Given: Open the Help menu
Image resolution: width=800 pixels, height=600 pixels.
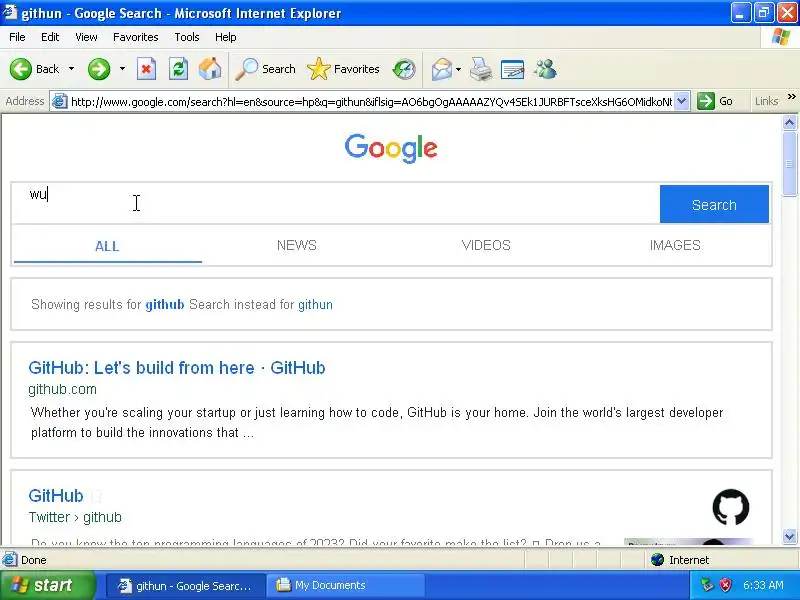Looking at the screenshot, I should pos(226,37).
